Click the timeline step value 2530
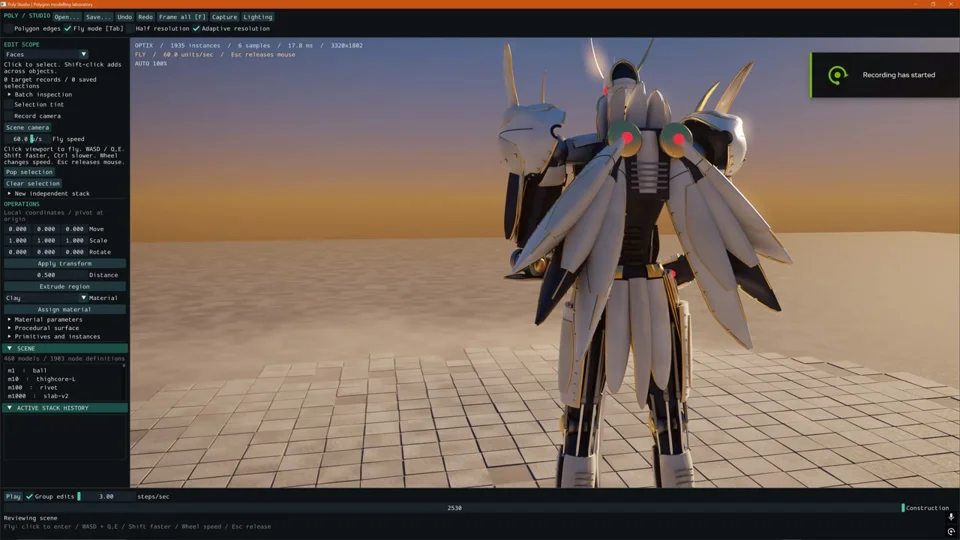Screen dimensions: 960x540 pos(454,508)
